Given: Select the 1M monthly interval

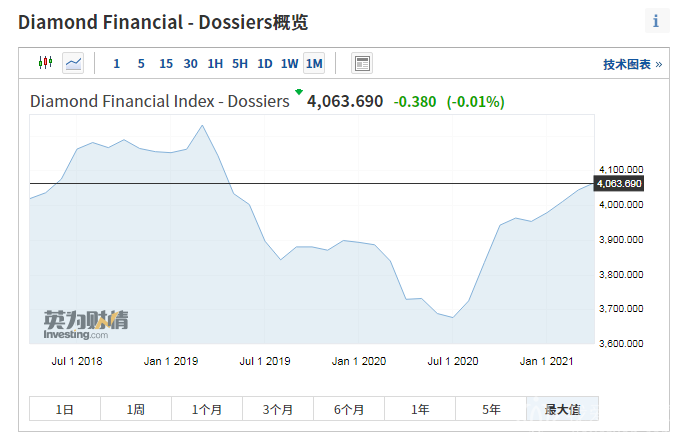Looking at the screenshot, I should coord(314,64).
